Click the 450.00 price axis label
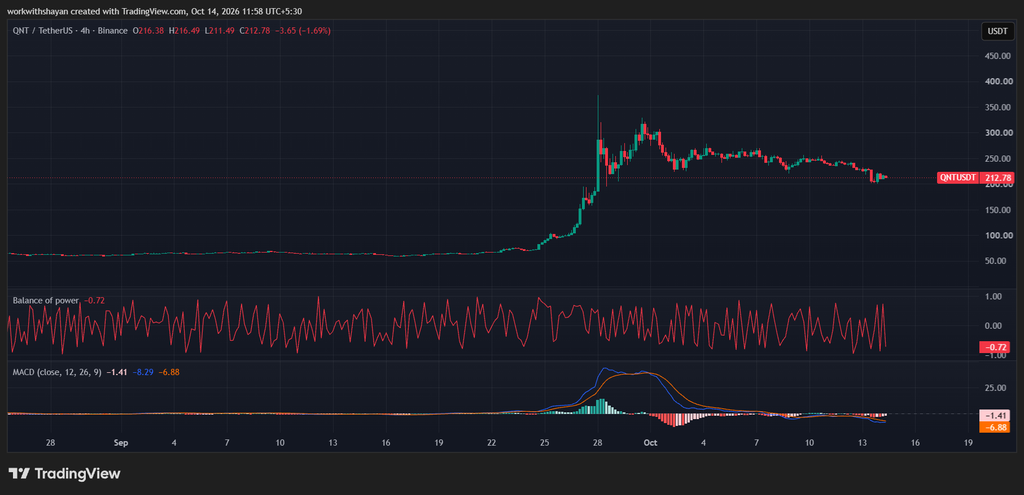Screen dimensions: 1024x495 click(997, 56)
